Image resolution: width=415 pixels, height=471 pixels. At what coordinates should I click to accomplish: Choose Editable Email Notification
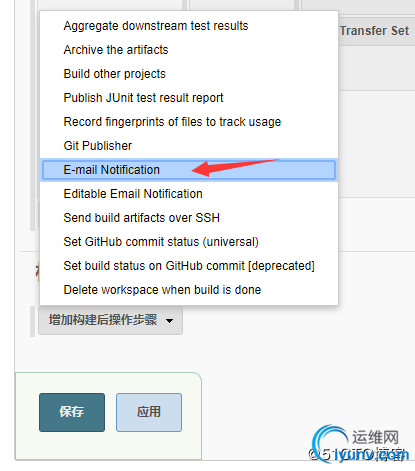pyautogui.click(x=189, y=194)
